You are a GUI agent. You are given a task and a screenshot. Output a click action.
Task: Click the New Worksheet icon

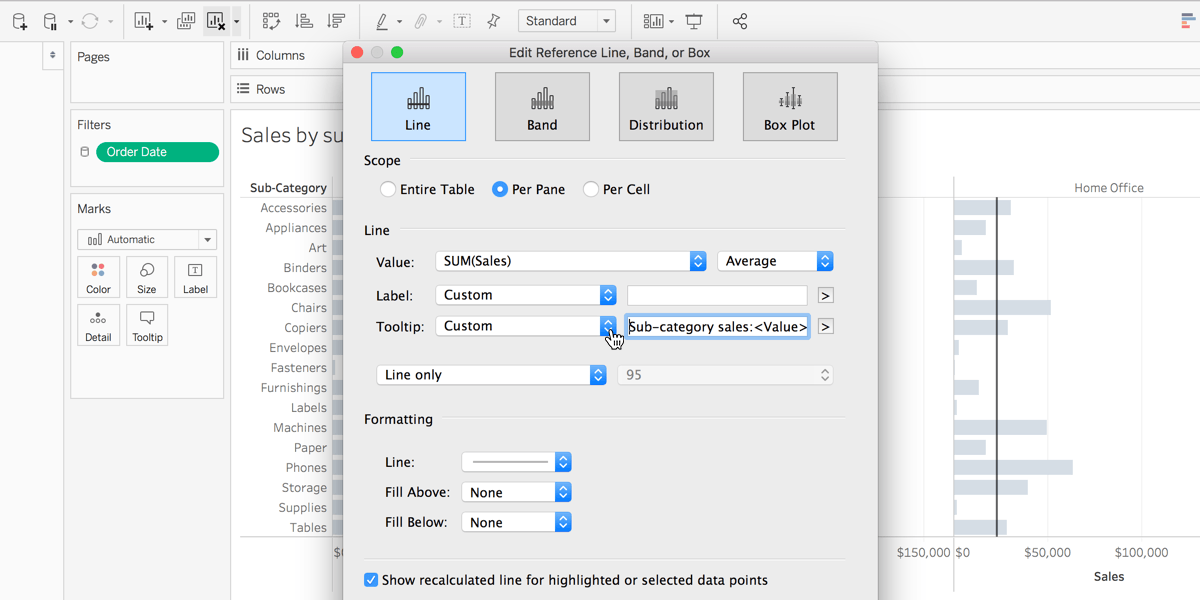point(143,21)
